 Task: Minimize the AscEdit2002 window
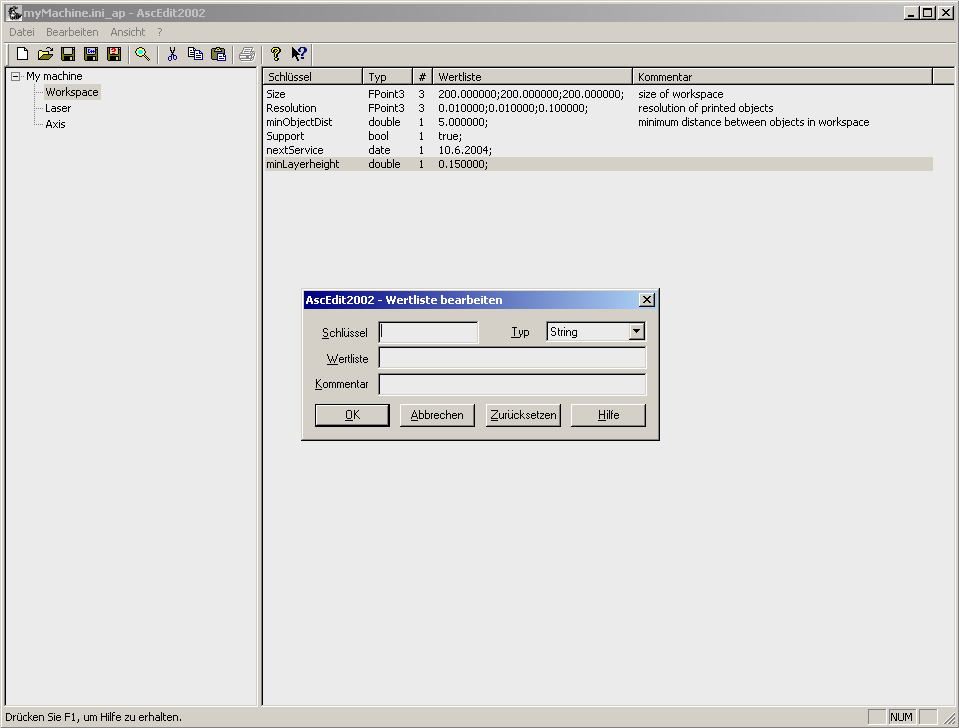point(911,13)
